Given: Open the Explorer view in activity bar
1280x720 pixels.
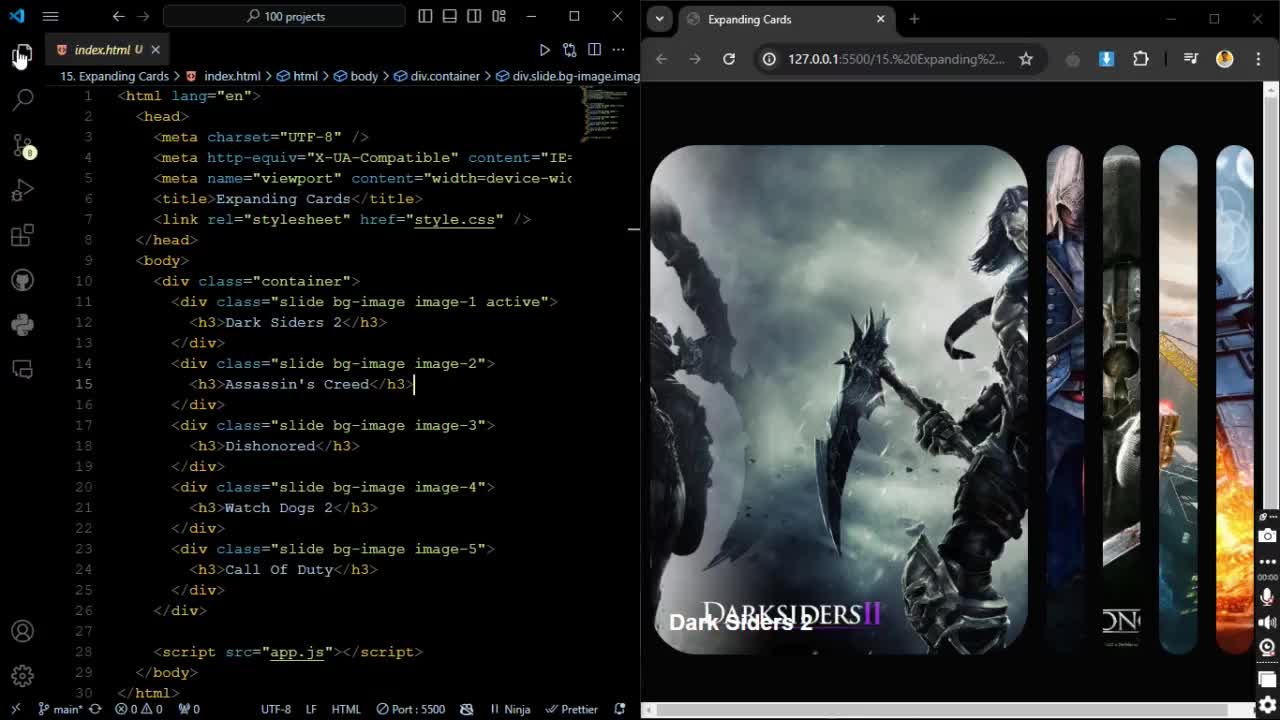Looking at the screenshot, I should (x=22, y=54).
